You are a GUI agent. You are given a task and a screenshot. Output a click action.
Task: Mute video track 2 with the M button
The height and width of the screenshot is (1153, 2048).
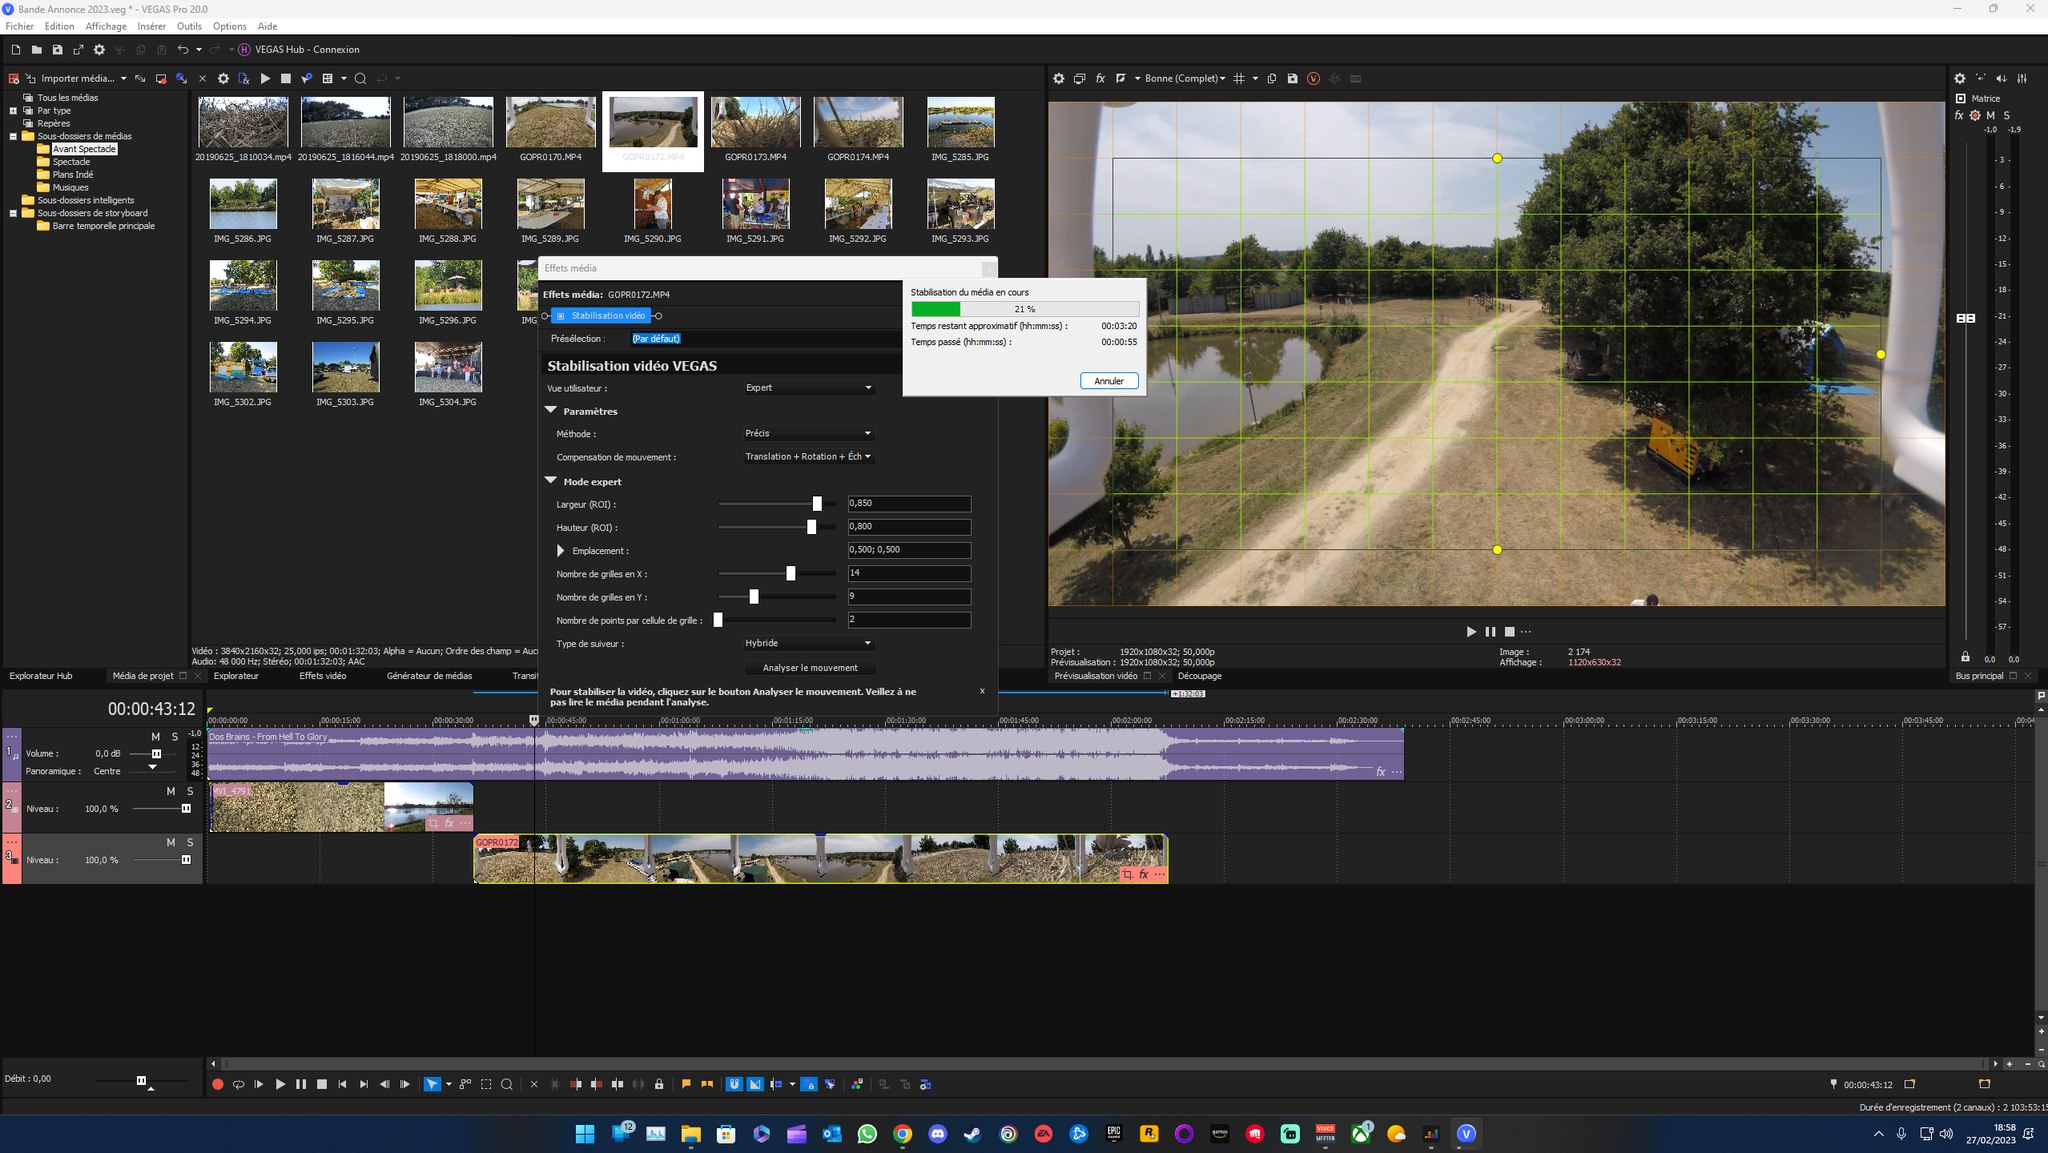click(x=171, y=791)
